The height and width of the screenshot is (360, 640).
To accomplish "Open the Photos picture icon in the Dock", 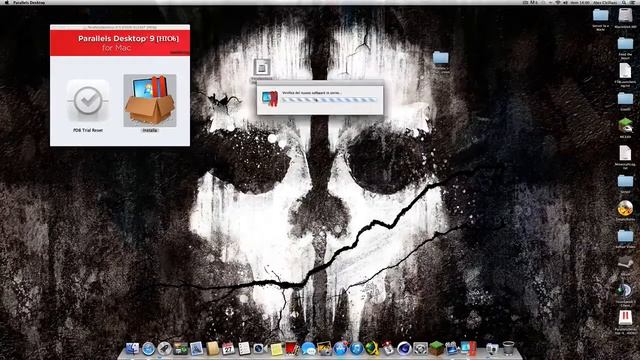I will pyautogui.click(x=324, y=349).
